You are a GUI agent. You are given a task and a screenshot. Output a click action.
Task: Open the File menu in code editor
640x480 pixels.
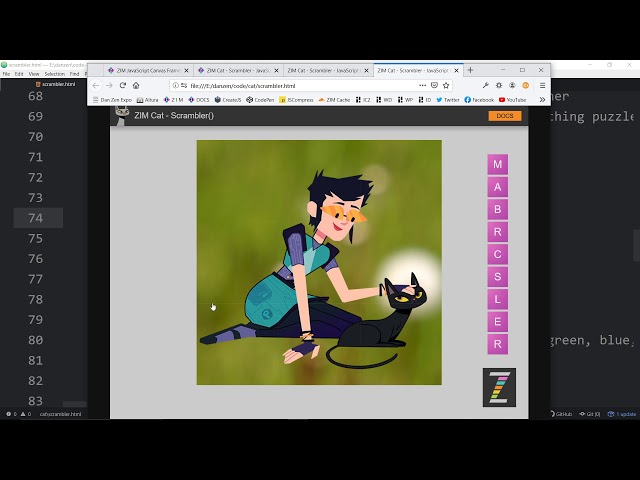point(6,74)
